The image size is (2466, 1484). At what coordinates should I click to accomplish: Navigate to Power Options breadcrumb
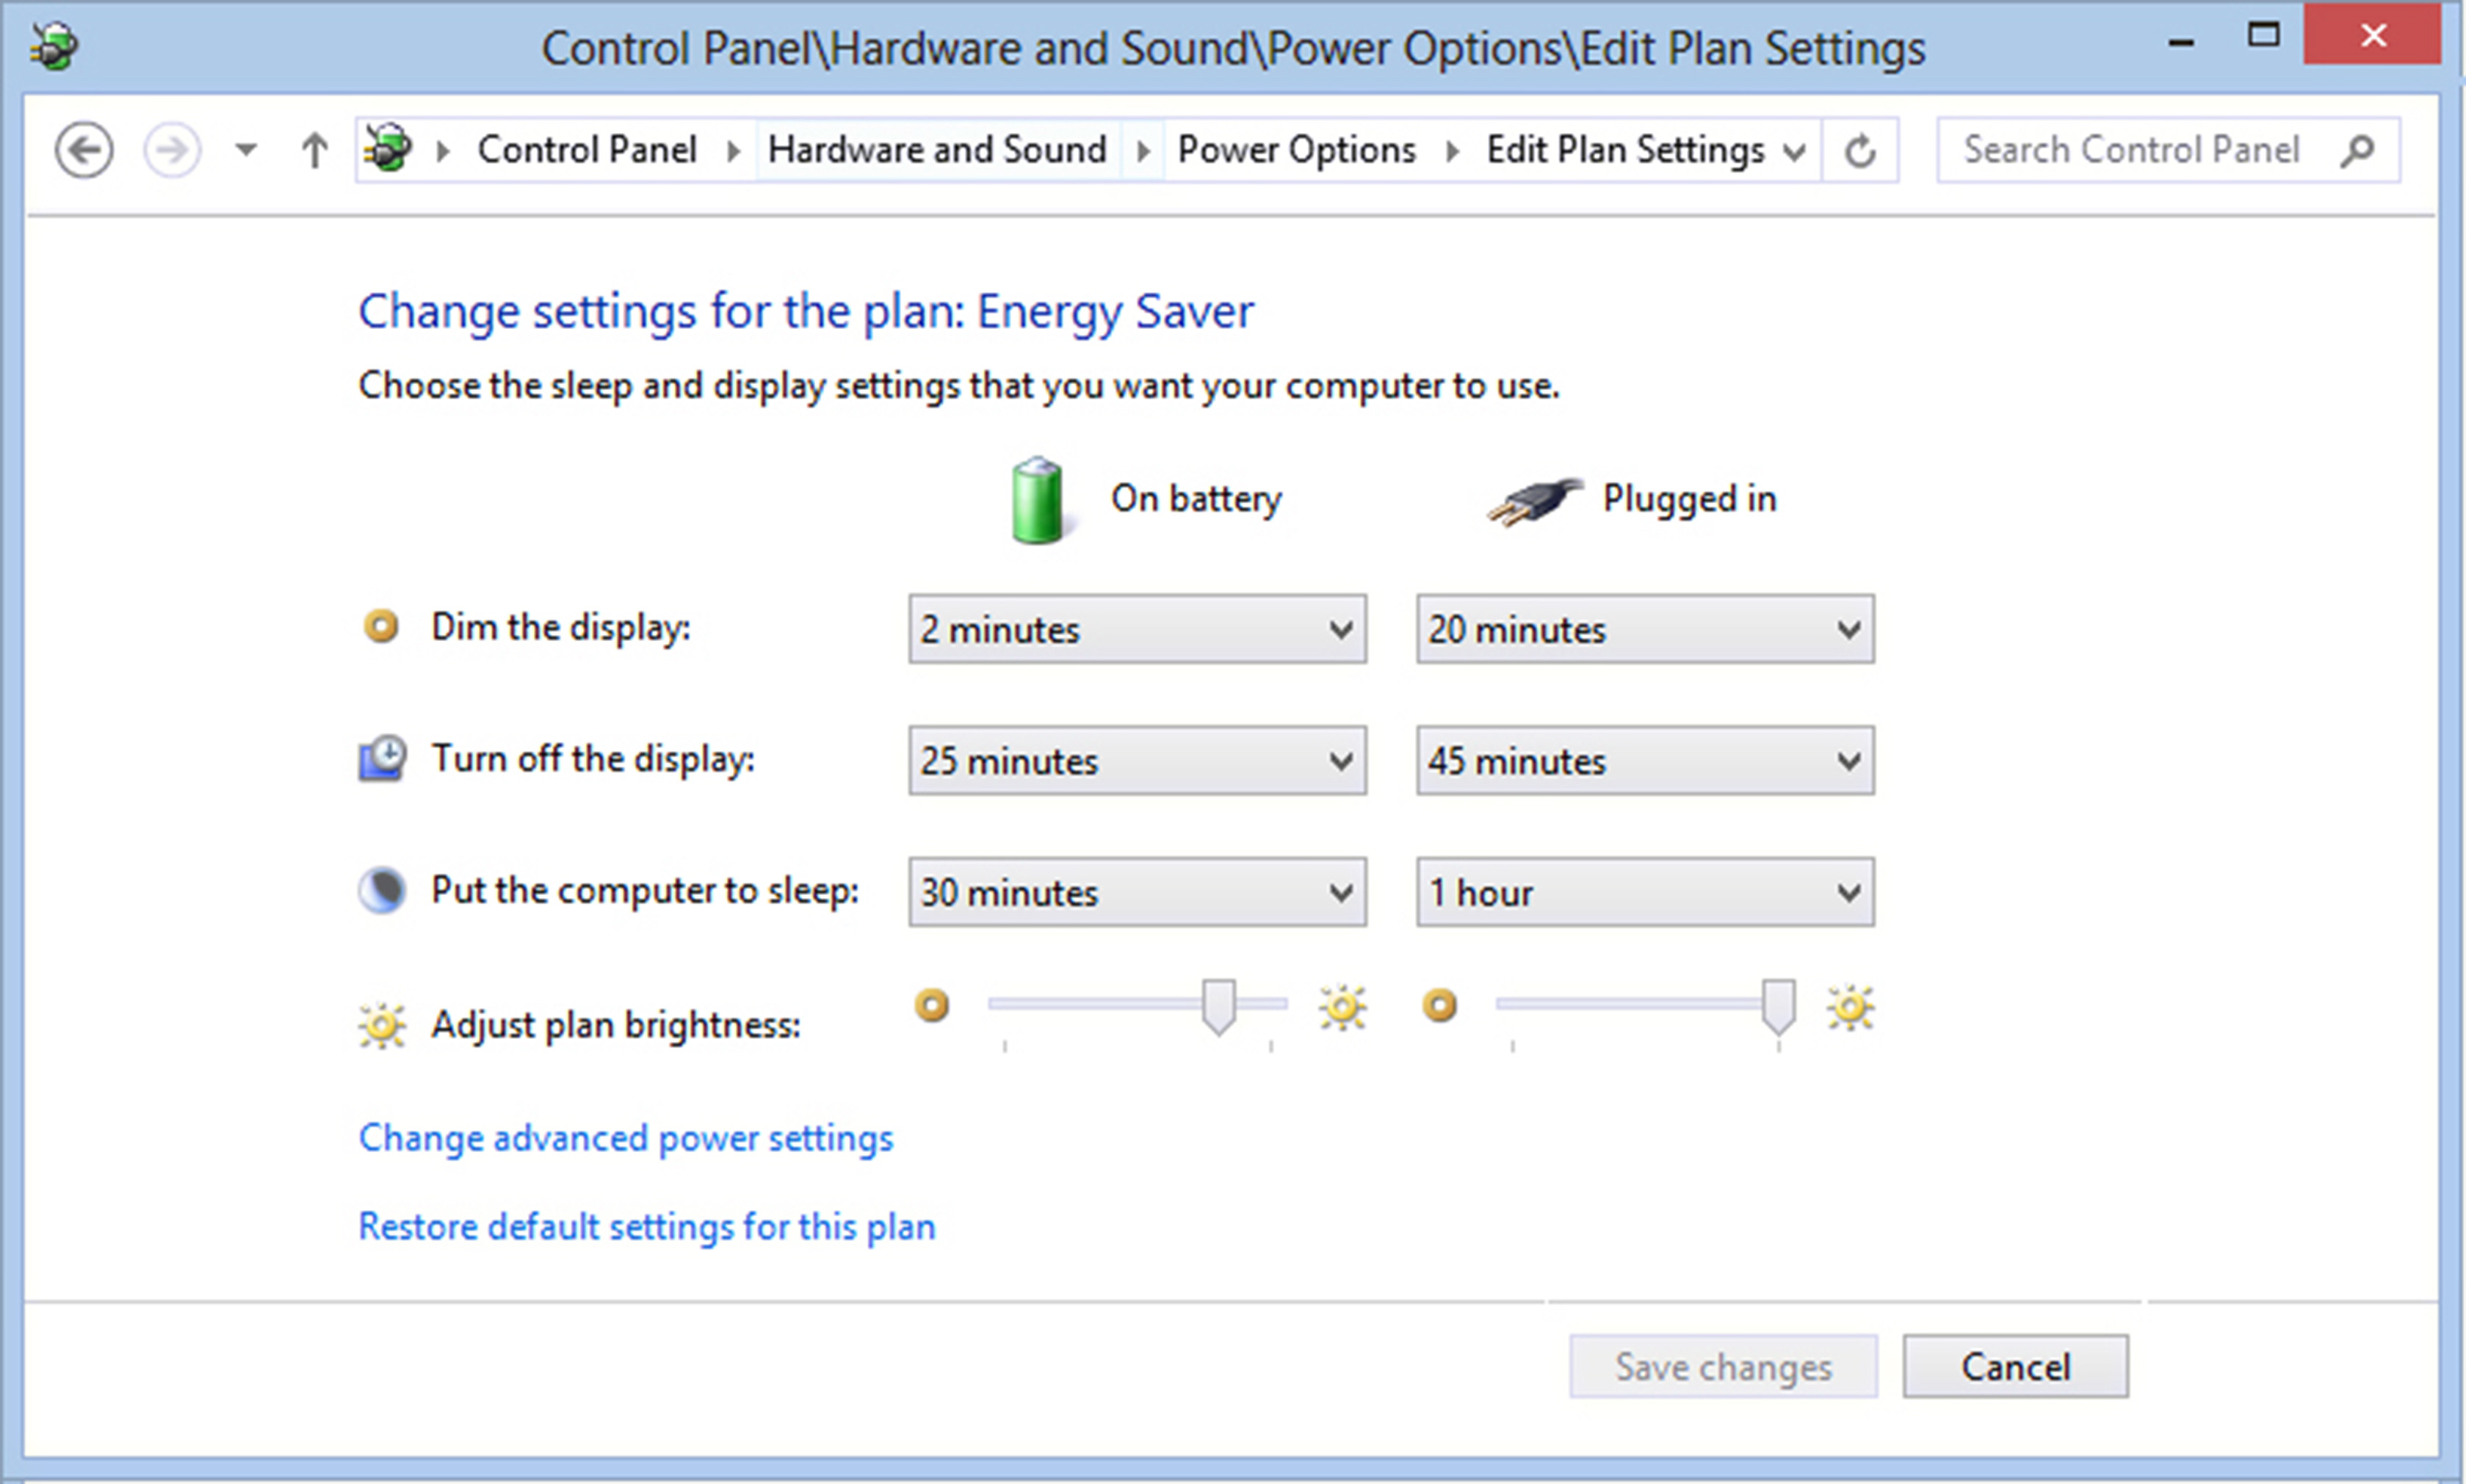(x=1296, y=150)
